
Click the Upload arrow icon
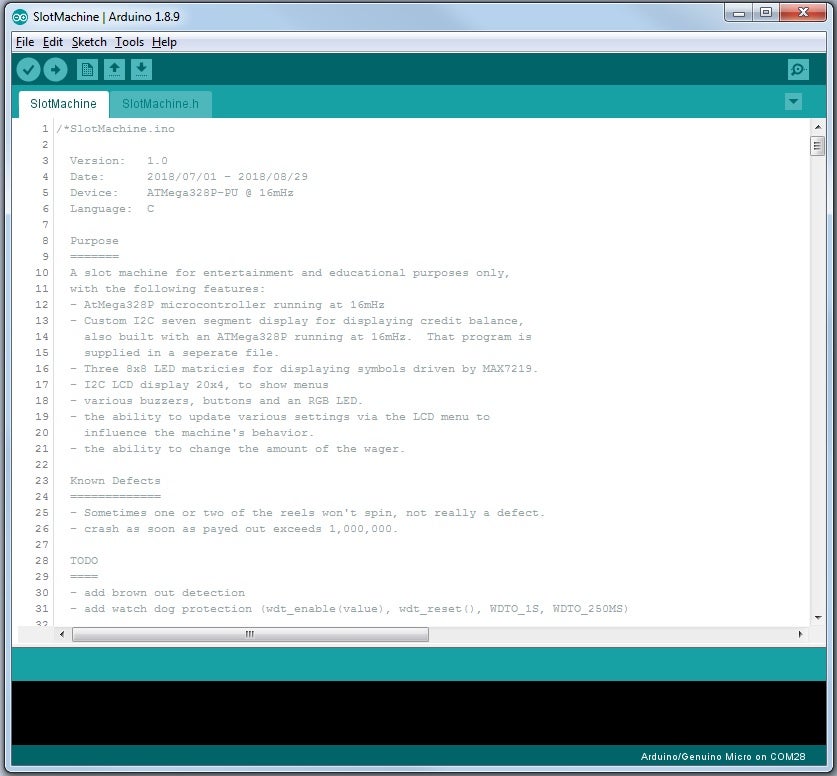(56, 69)
